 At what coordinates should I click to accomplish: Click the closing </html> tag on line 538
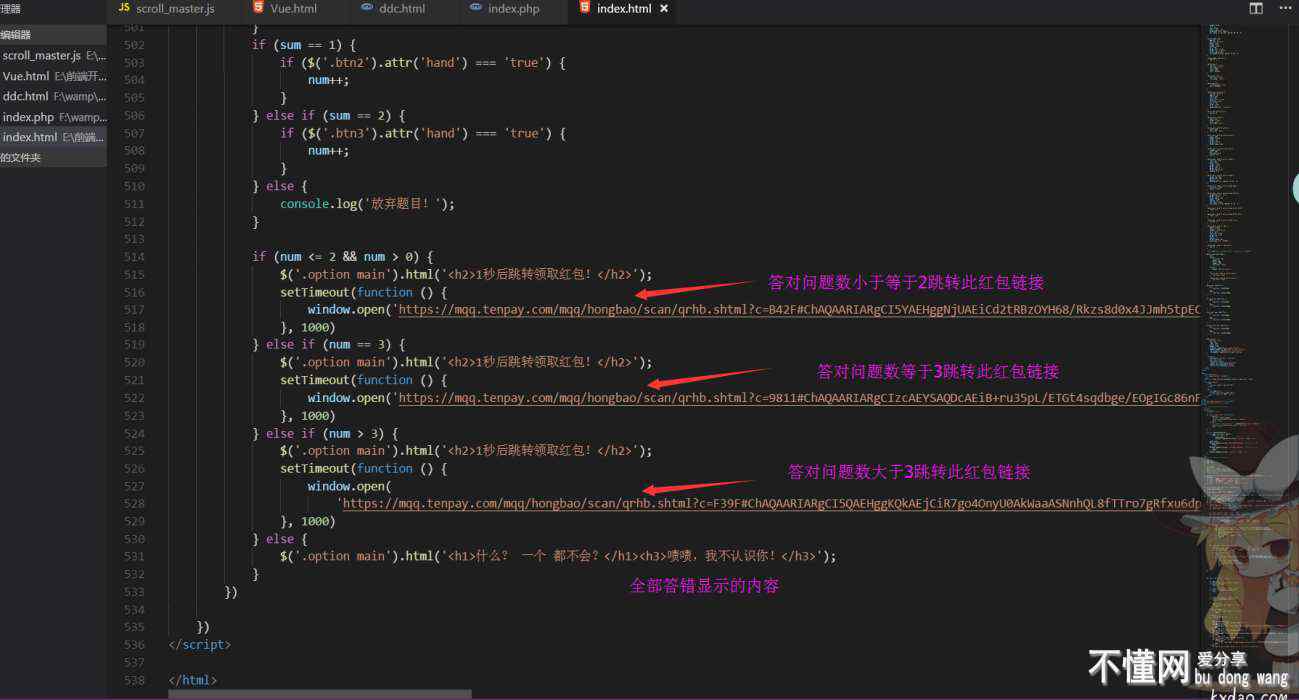pos(192,681)
